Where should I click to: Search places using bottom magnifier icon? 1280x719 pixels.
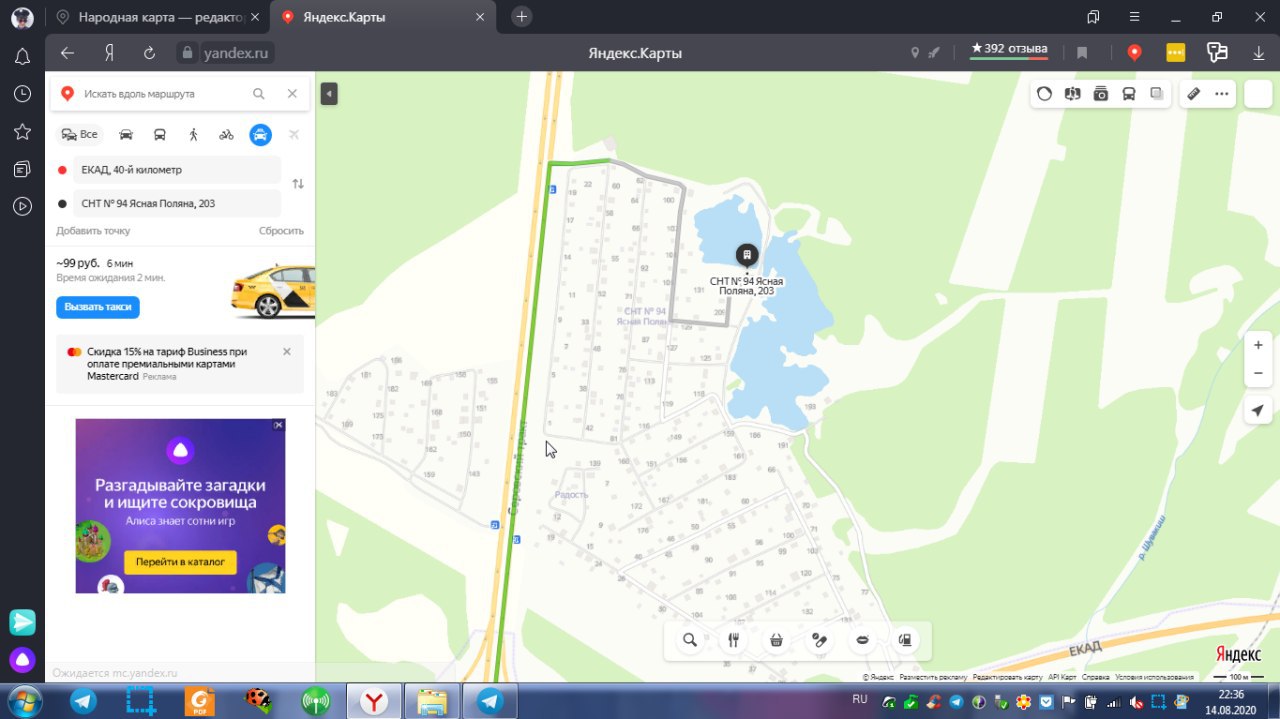pyautogui.click(x=690, y=640)
